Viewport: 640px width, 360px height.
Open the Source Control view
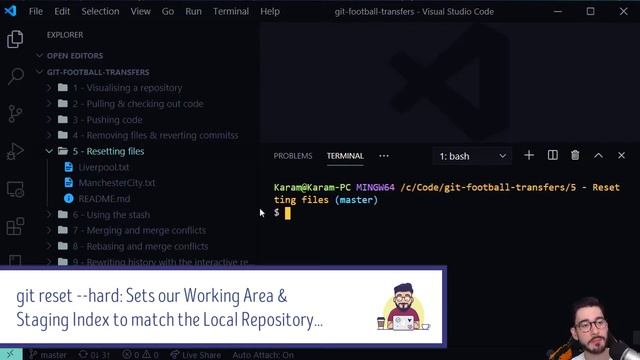pyautogui.click(x=15, y=113)
